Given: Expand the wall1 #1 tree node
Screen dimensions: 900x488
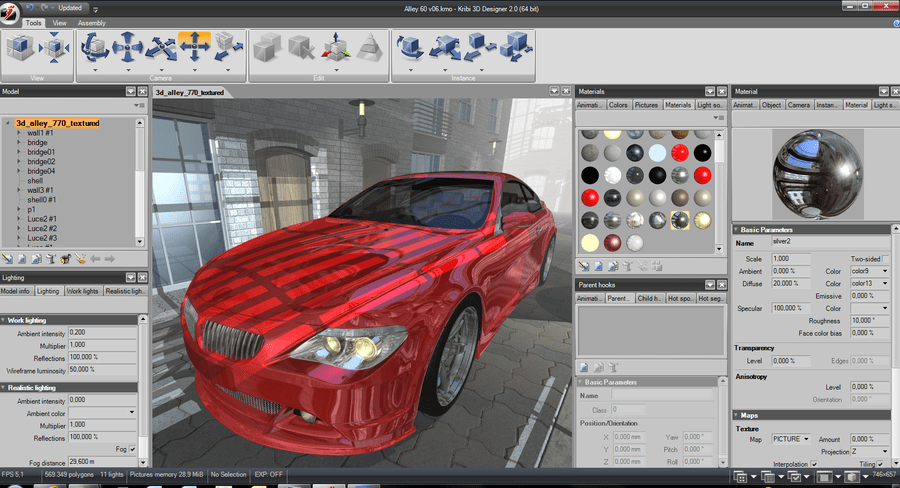Looking at the screenshot, I should 18,133.
